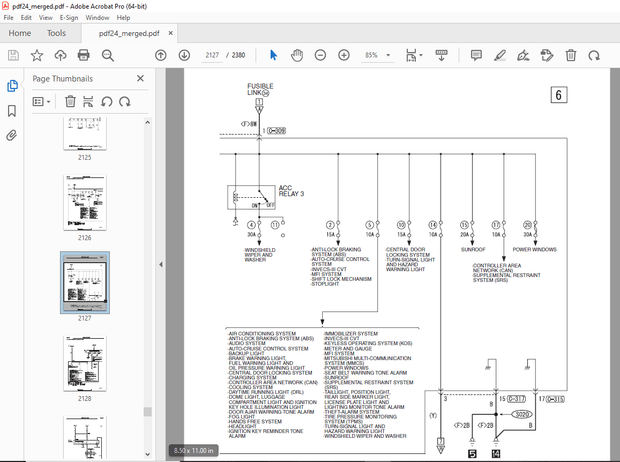Zoom out with minus button
The height and width of the screenshot is (462, 620).
(x=320, y=55)
